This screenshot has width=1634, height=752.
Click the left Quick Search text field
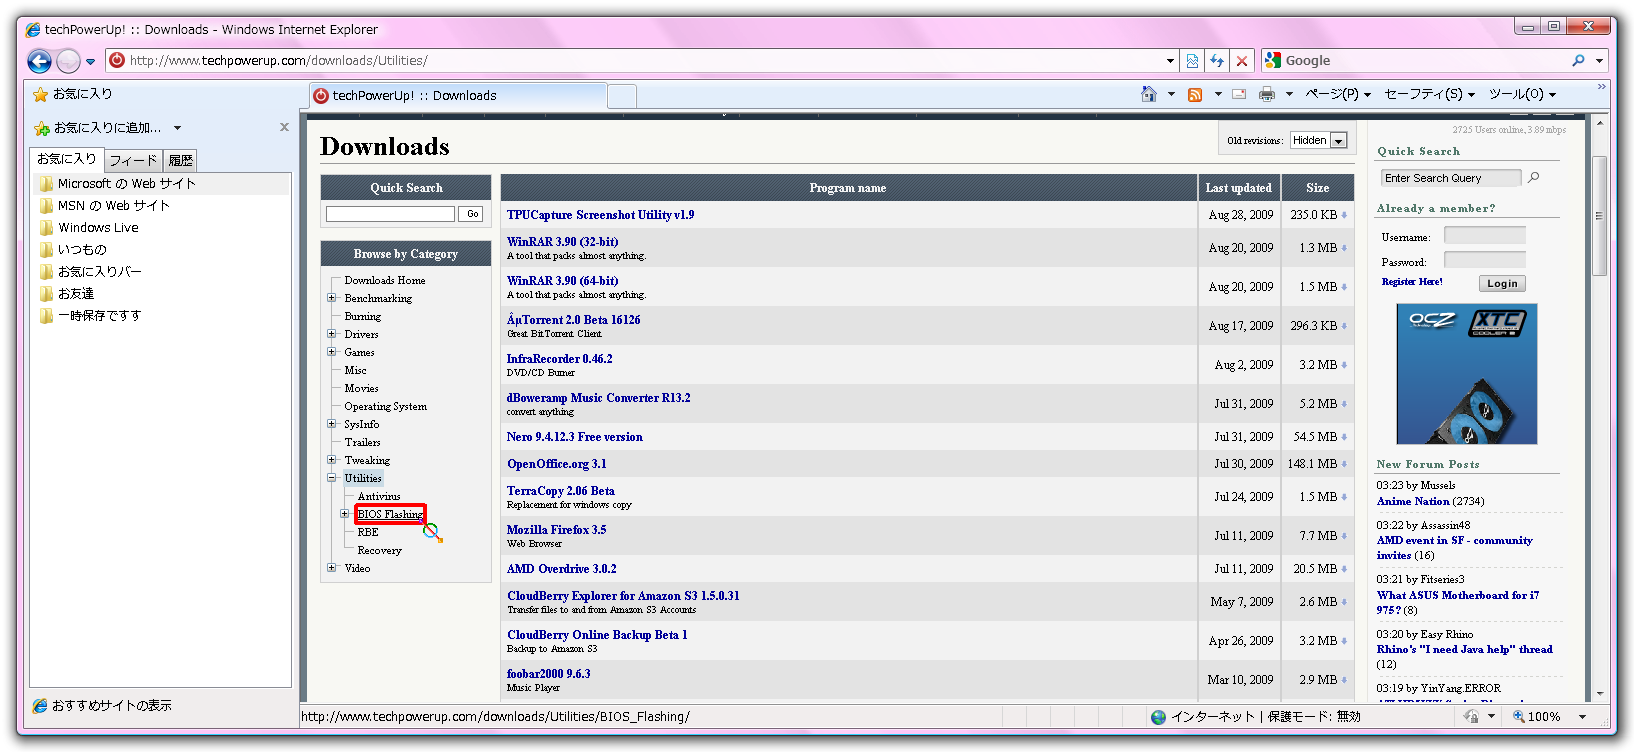click(390, 214)
